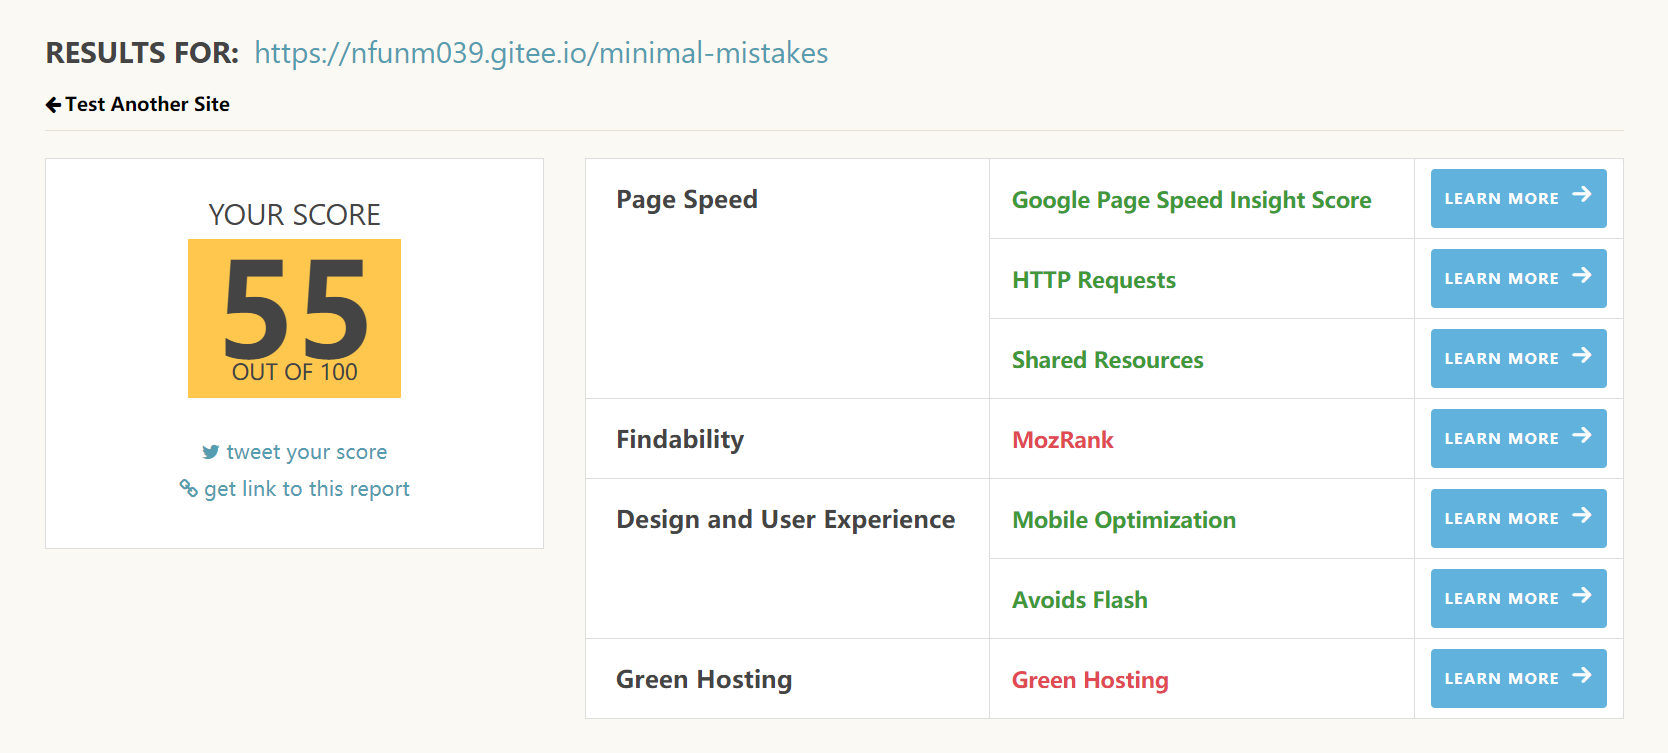Click the chain link icon for the report

[x=188, y=488]
